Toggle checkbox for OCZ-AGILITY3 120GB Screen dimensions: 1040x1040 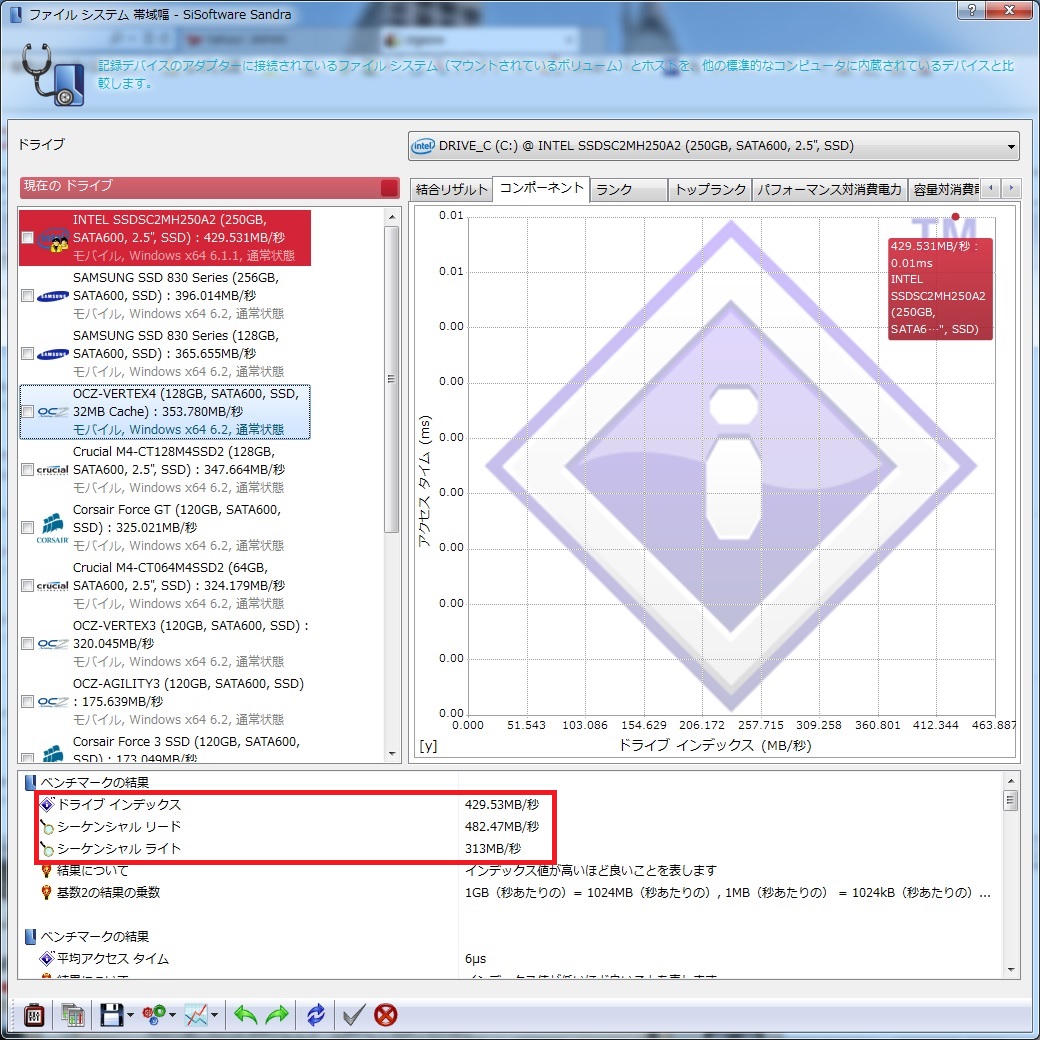[x=27, y=702]
